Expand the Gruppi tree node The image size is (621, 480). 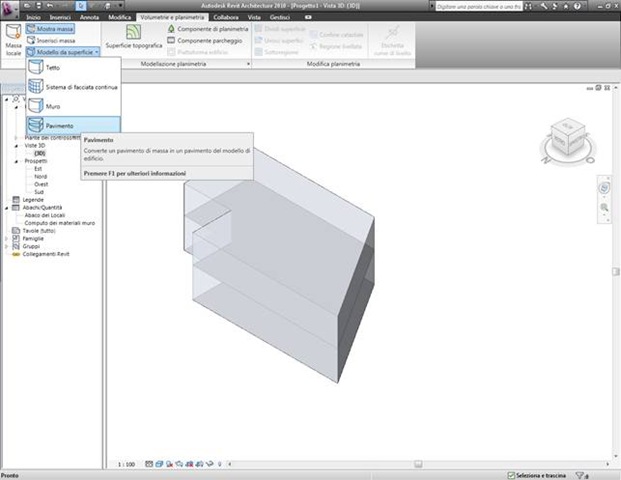(x=6, y=246)
